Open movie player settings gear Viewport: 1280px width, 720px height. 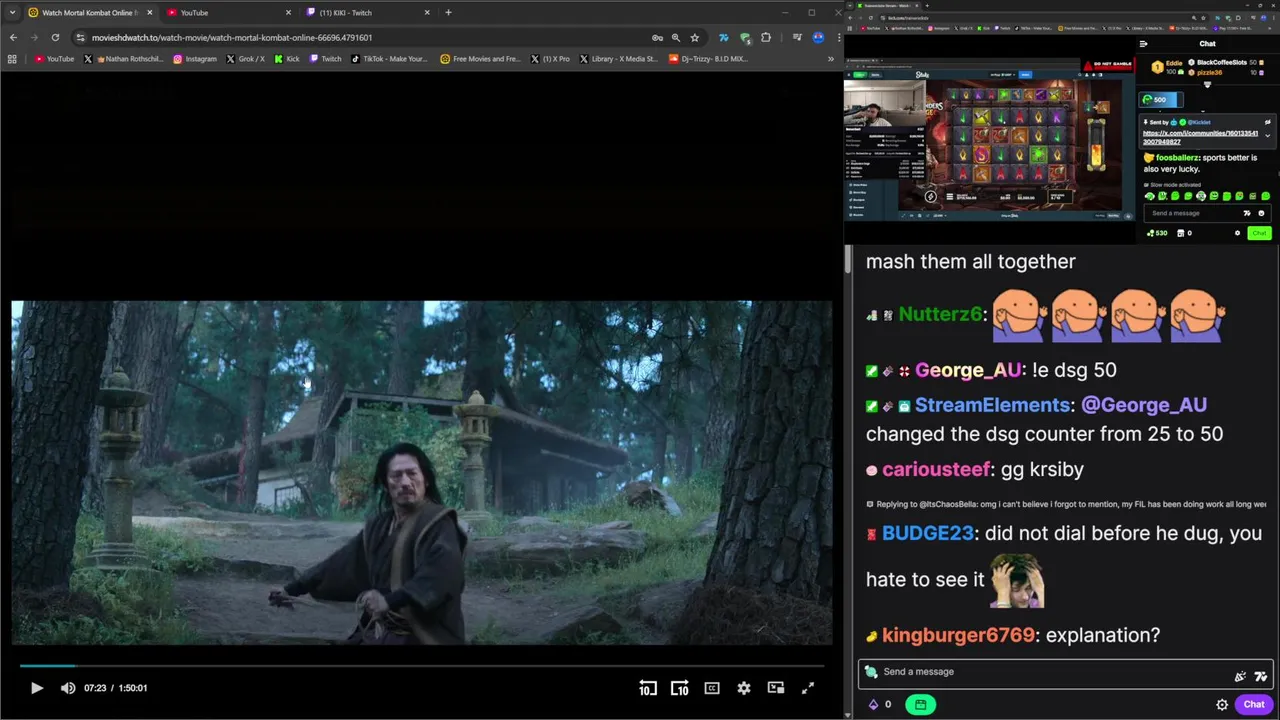click(744, 688)
